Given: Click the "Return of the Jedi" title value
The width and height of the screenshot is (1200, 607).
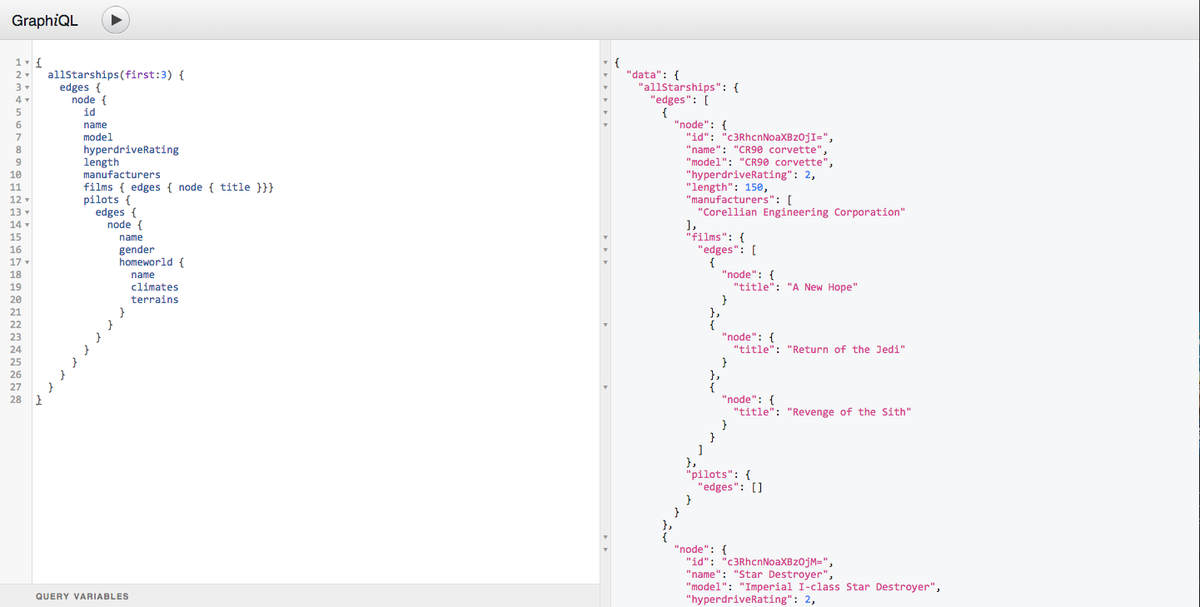Looking at the screenshot, I should pyautogui.click(x=847, y=350).
